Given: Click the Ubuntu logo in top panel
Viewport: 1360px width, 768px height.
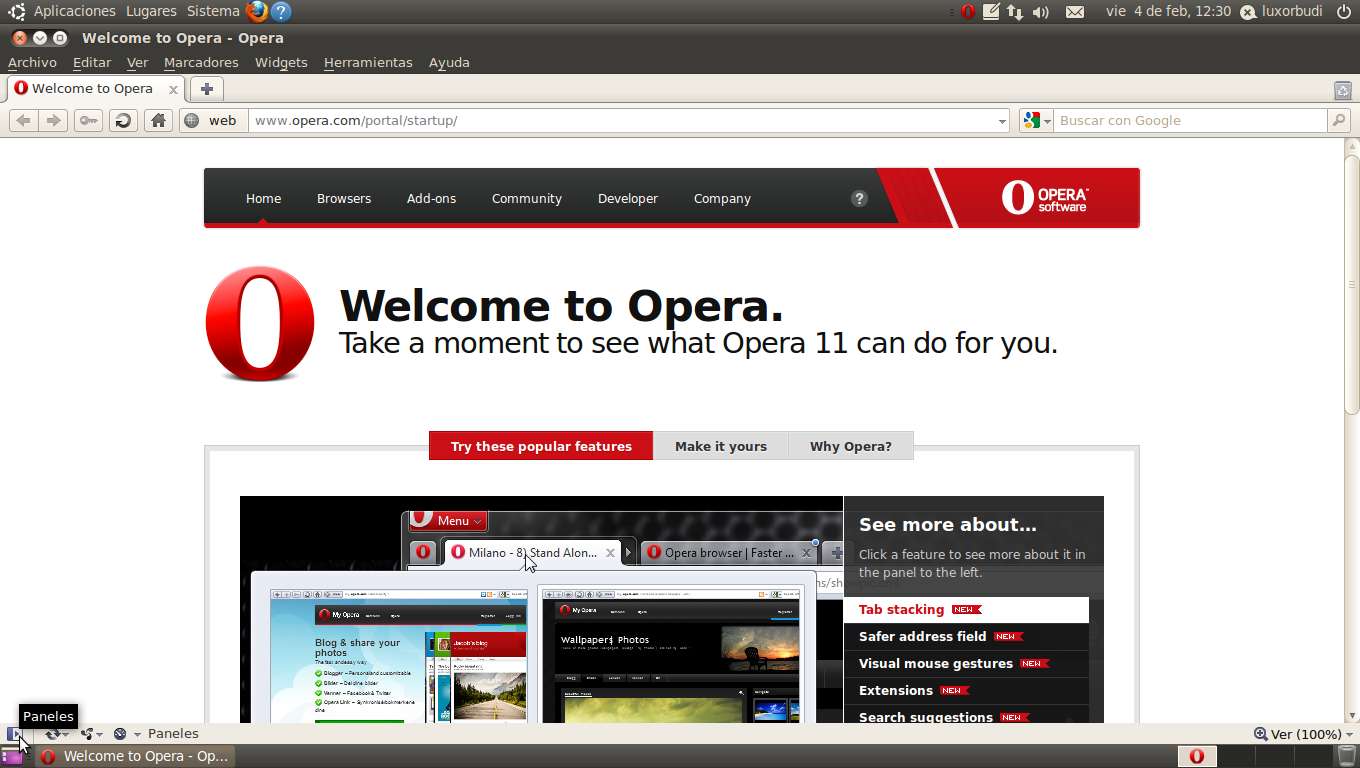Looking at the screenshot, I should (16, 12).
